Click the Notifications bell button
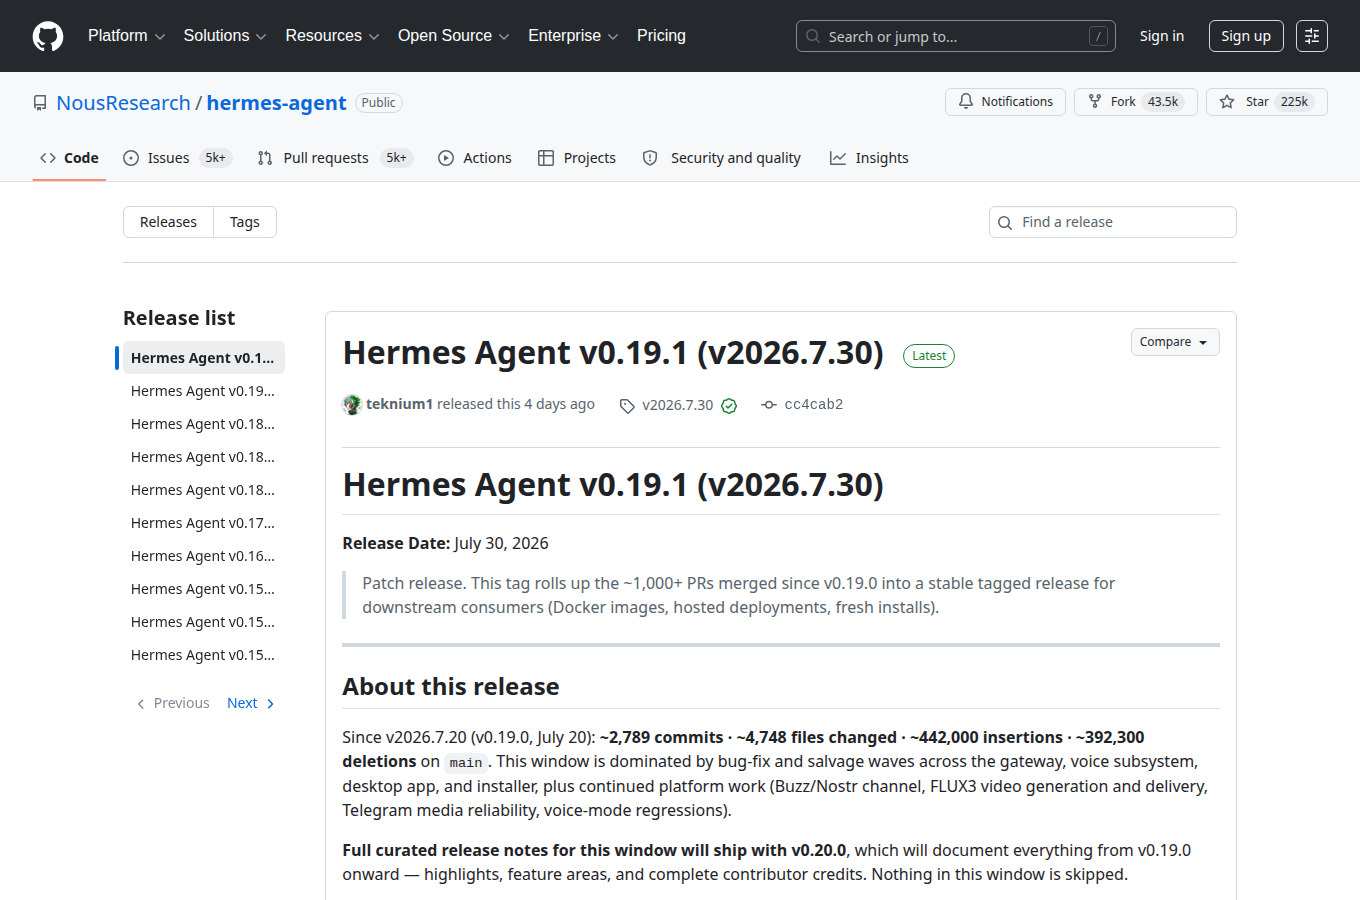1360x900 pixels. coord(1005,102)
